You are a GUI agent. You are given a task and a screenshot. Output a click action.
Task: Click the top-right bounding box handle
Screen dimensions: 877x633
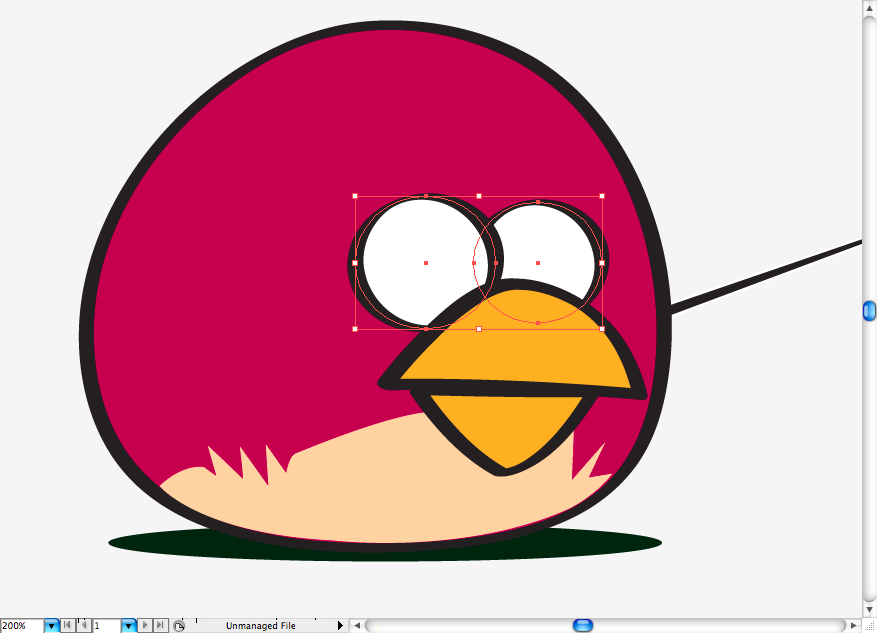coord(602,196)
